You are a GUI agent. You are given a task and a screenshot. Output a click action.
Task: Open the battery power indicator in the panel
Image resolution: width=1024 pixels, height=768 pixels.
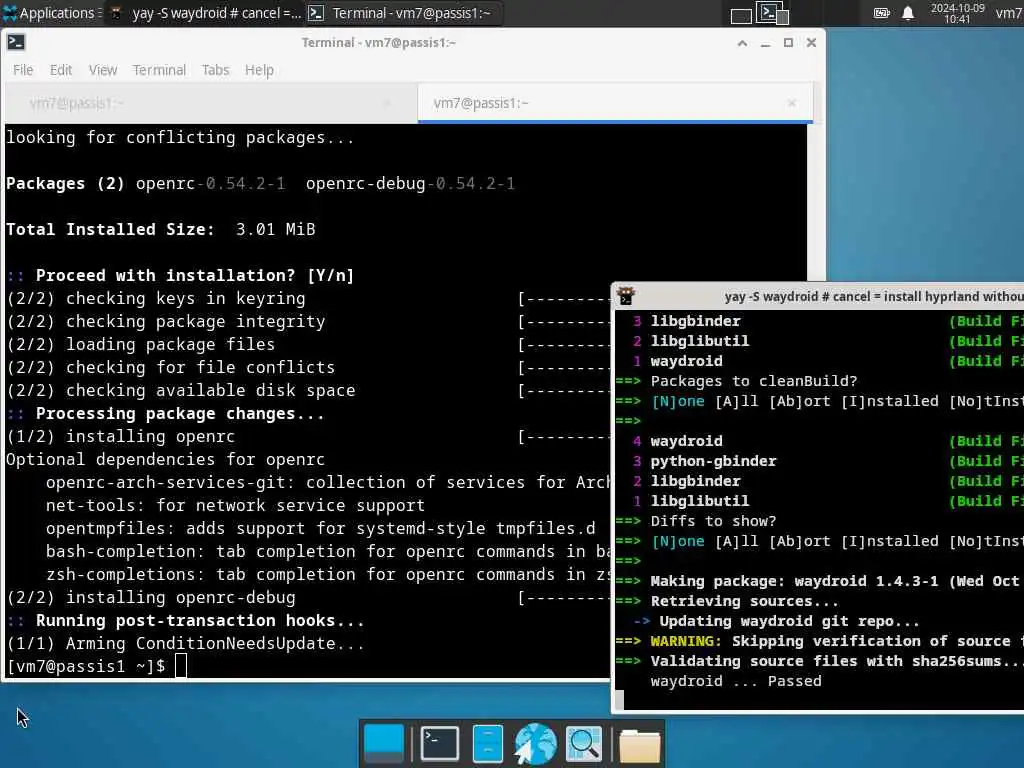882,13
